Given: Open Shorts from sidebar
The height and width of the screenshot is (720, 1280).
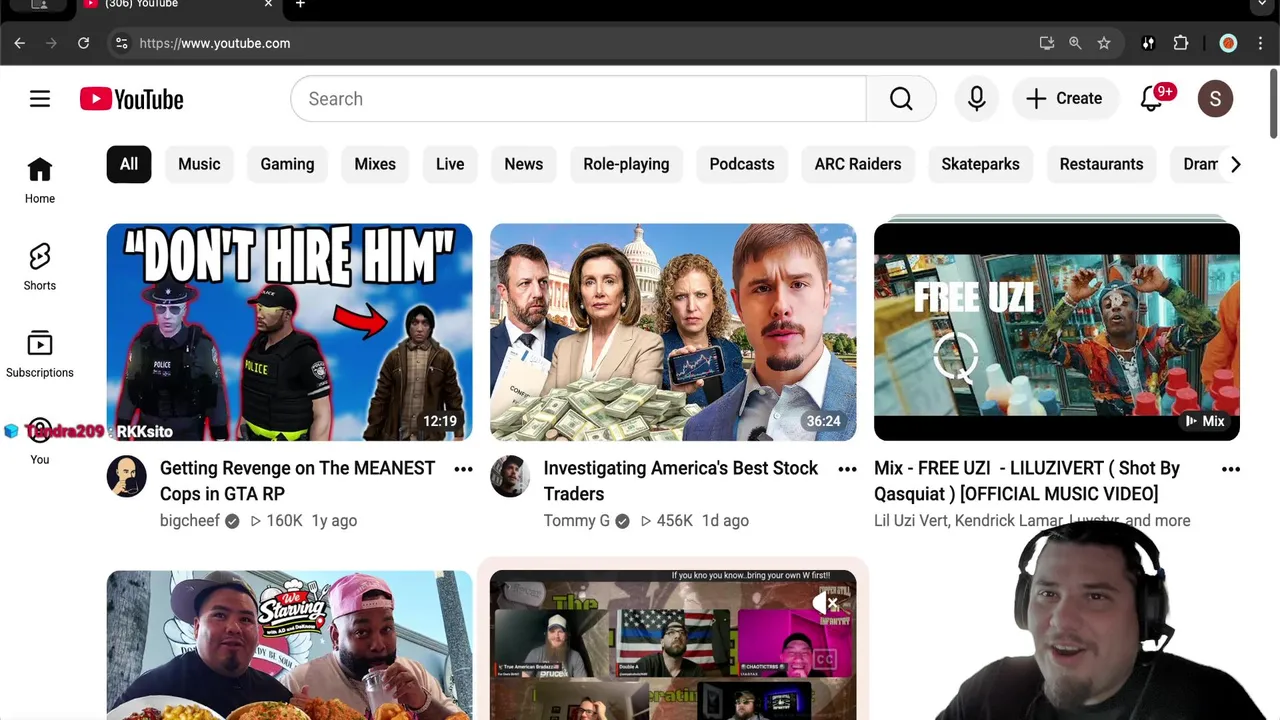Looking at the screenshot, I should (40, 268).
